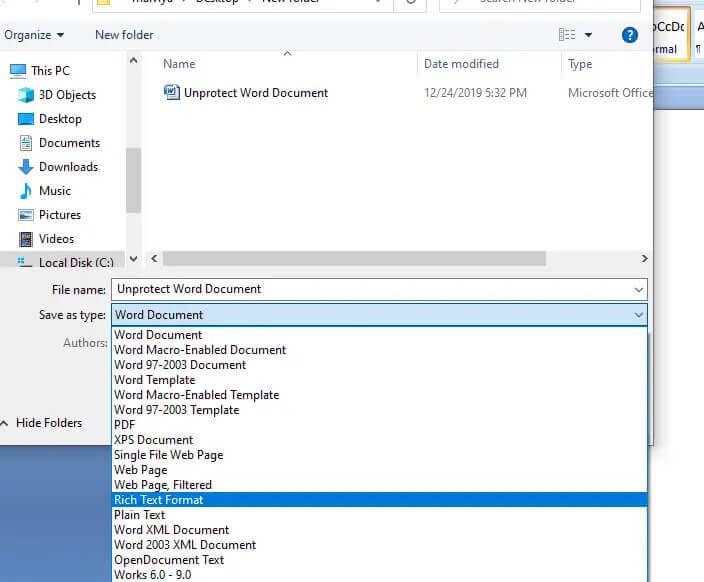The height and width of the screenshot is (582, 704).
Task: Choose Word 97-2003 Template option
Action: click(x=379, y=410)
